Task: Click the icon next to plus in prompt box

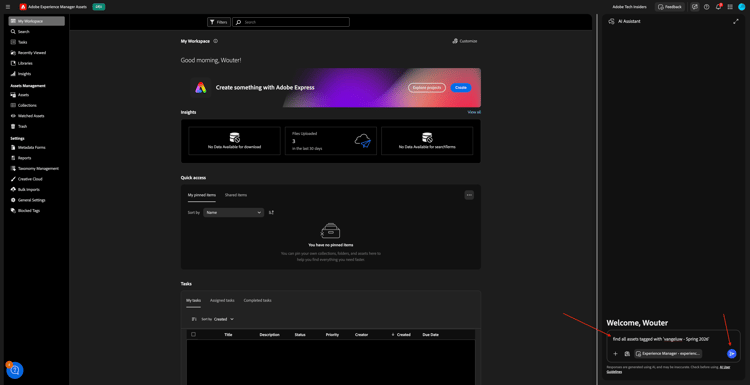Action: click(x=627, y=354)
